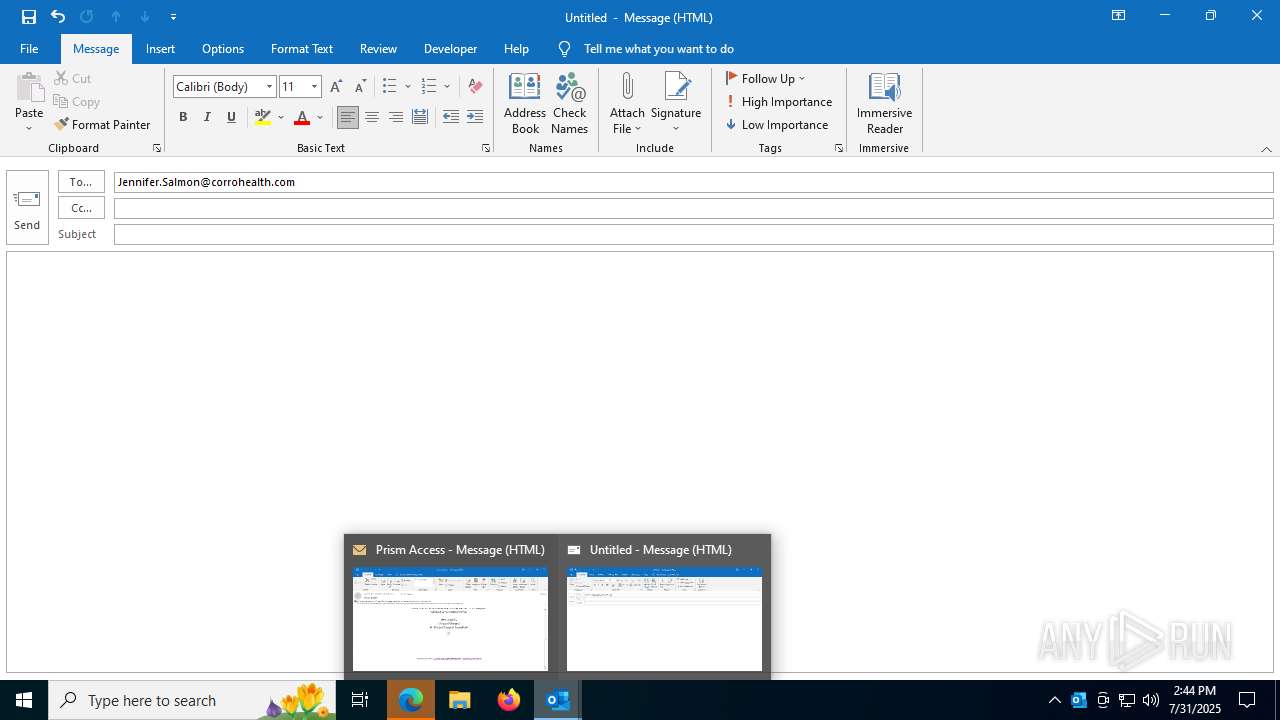Switch to the Options tab
1280x720 pixels.
click(x=223, y=48)
